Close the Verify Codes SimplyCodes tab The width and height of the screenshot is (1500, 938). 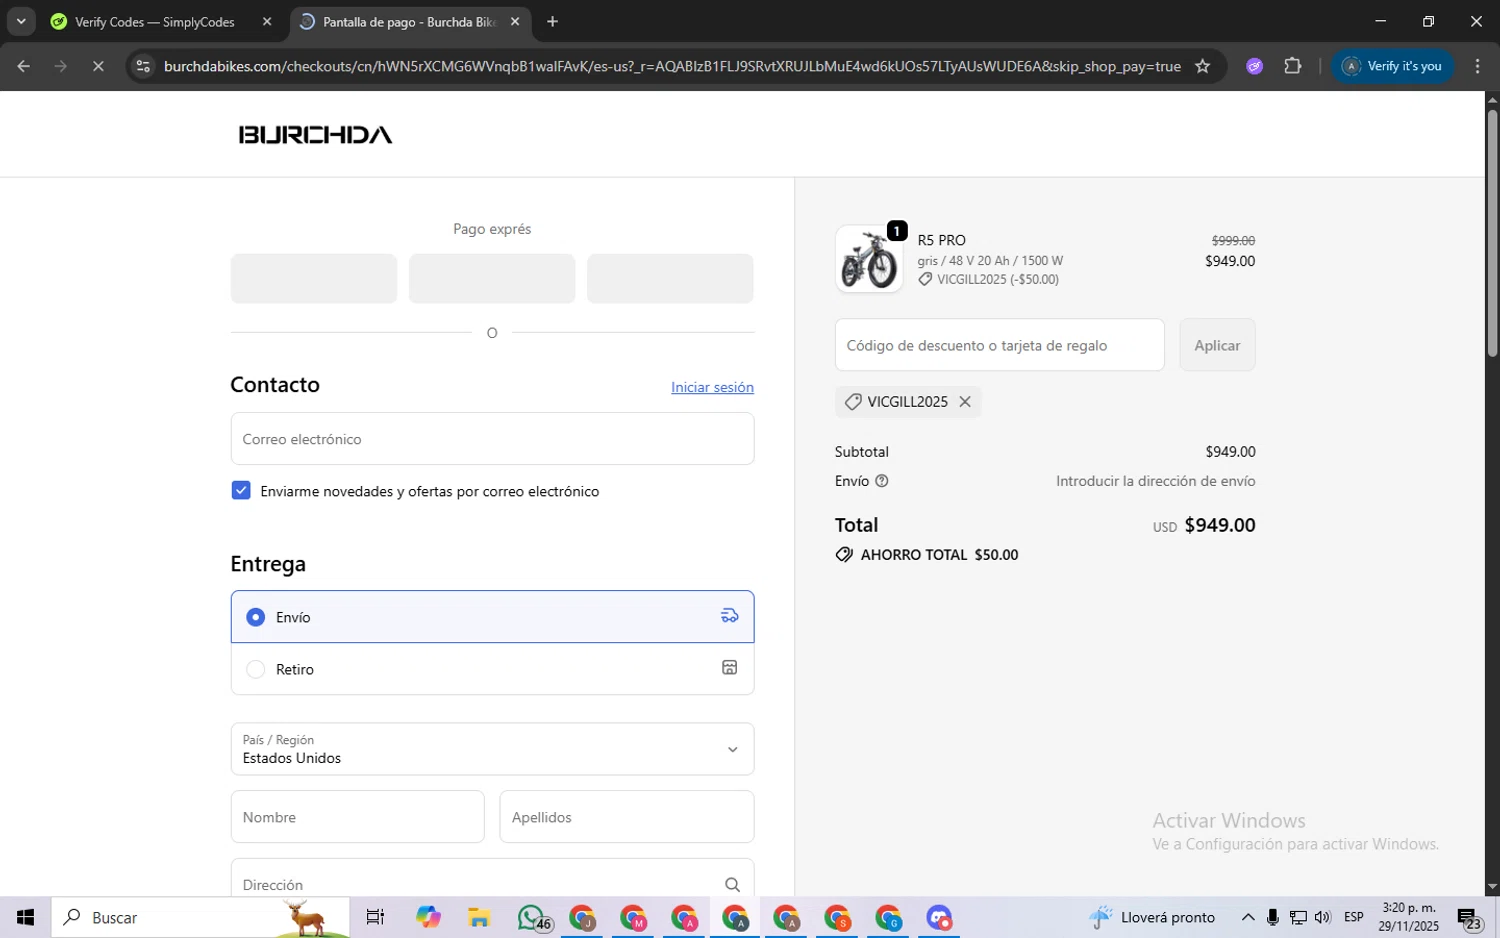pos(266,21)
